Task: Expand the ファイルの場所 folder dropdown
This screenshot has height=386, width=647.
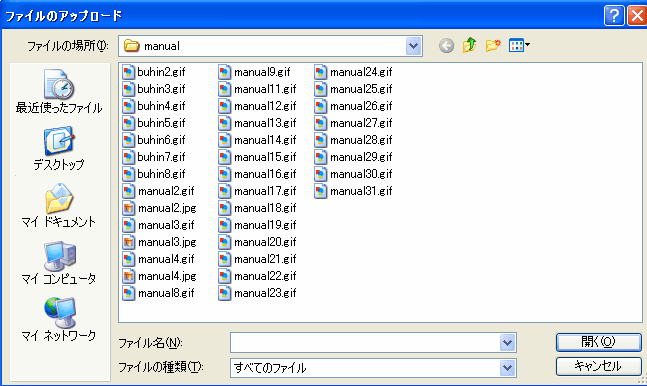Action: pyautogui.click(x=413, y=46)
